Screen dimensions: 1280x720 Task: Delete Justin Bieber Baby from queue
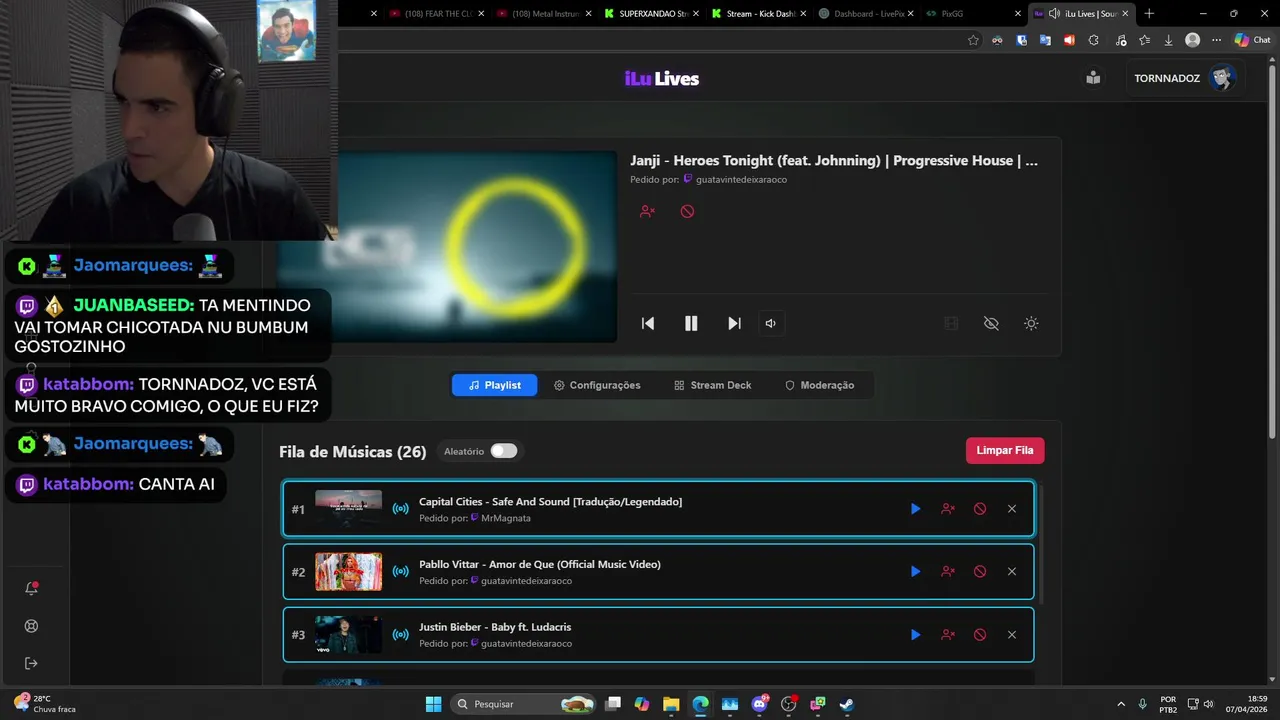1012,635
